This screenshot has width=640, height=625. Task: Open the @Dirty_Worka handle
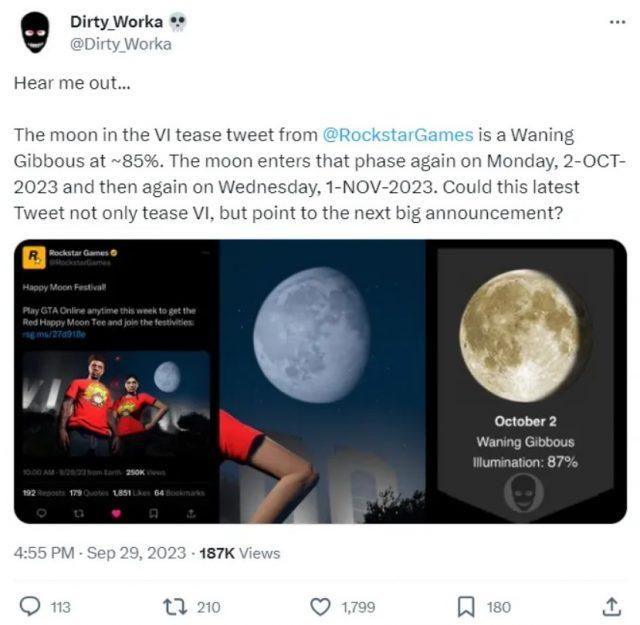coord(121,44)
